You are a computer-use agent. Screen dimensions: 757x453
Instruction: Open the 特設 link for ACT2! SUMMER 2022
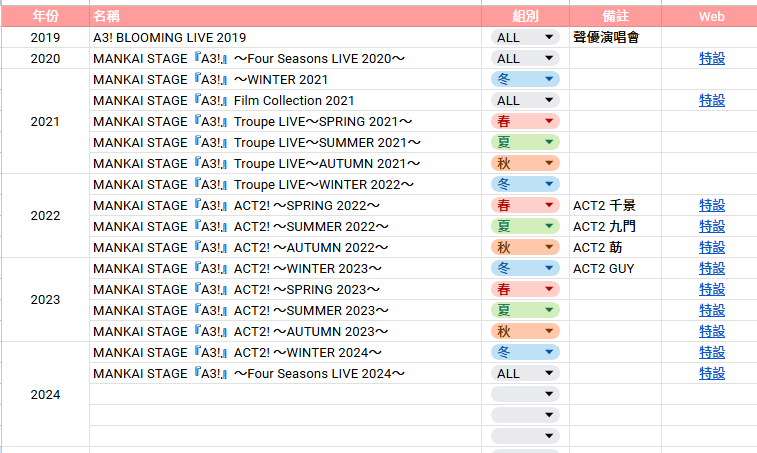(712, 226)
